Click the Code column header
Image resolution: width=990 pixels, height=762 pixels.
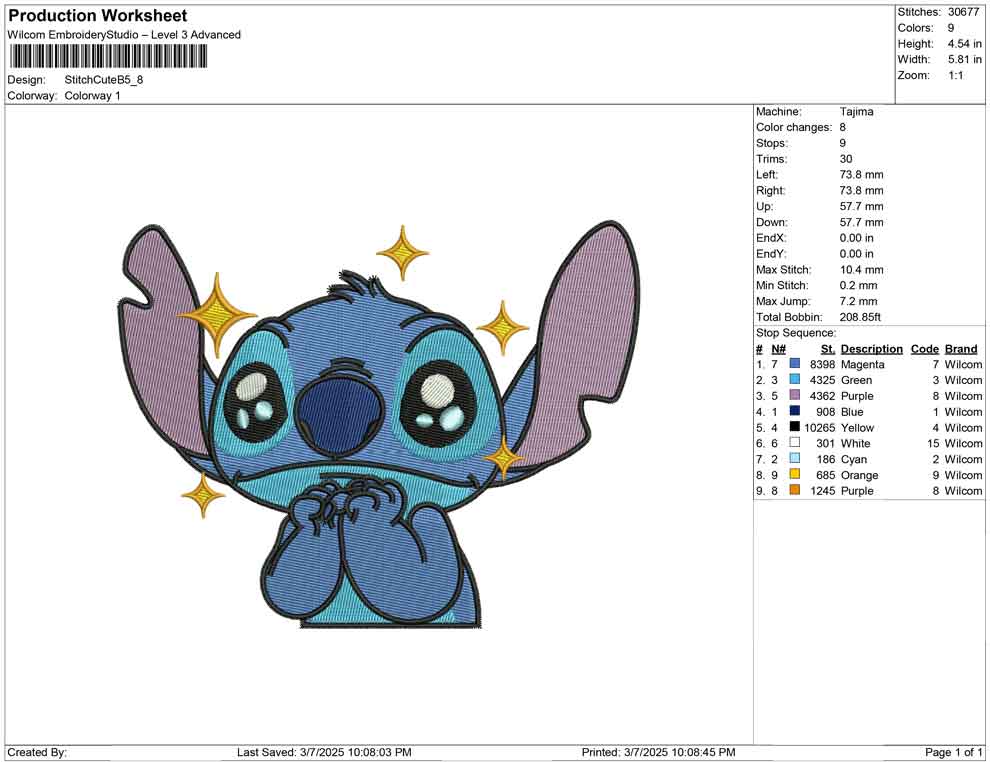tap(925, 349)
